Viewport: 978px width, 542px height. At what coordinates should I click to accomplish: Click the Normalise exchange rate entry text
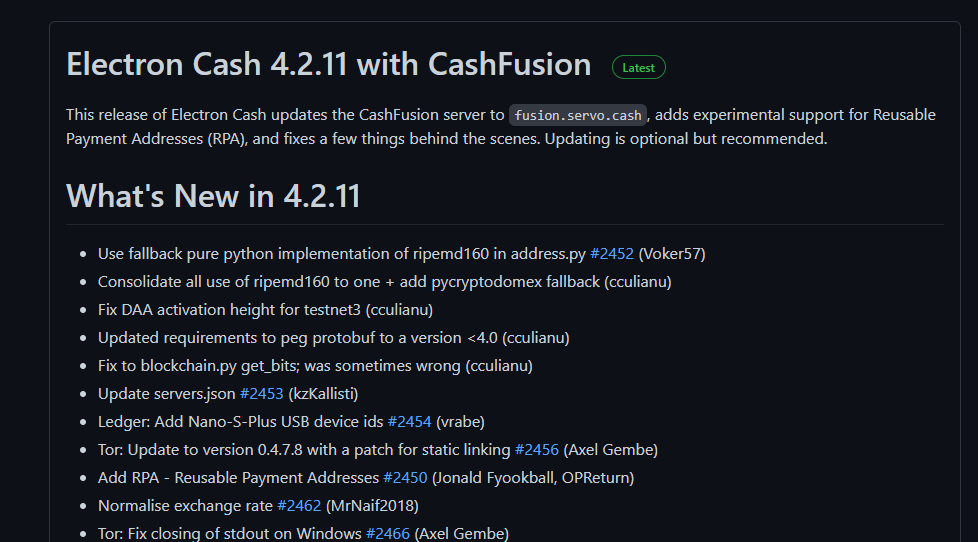click(185, 506)
